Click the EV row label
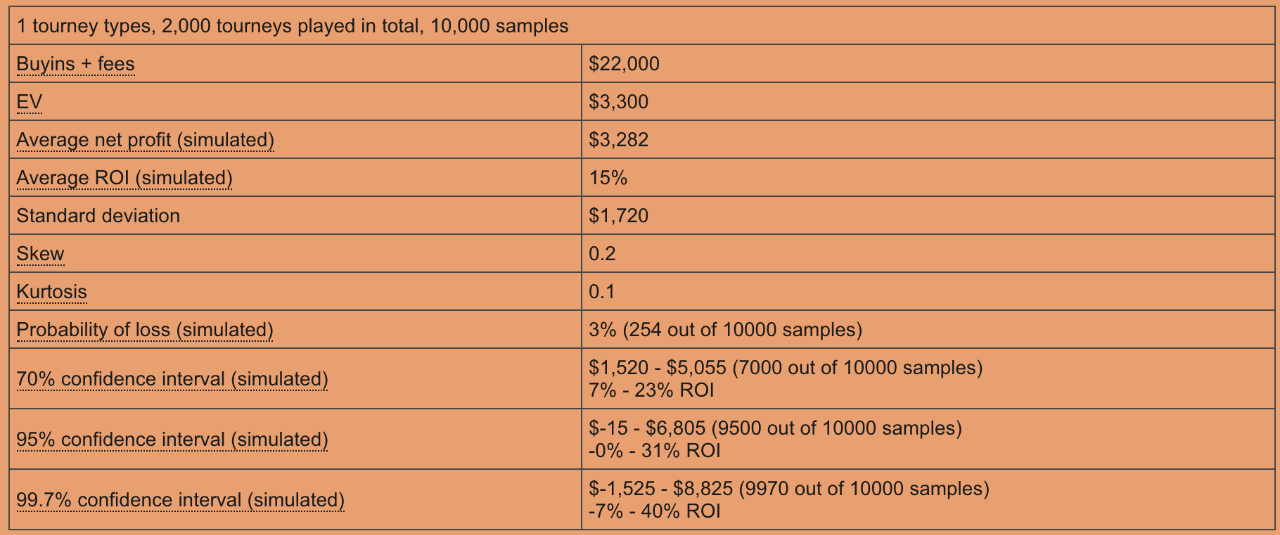The width and height of the screenshot is (1280, 535). tap(28, 102)
